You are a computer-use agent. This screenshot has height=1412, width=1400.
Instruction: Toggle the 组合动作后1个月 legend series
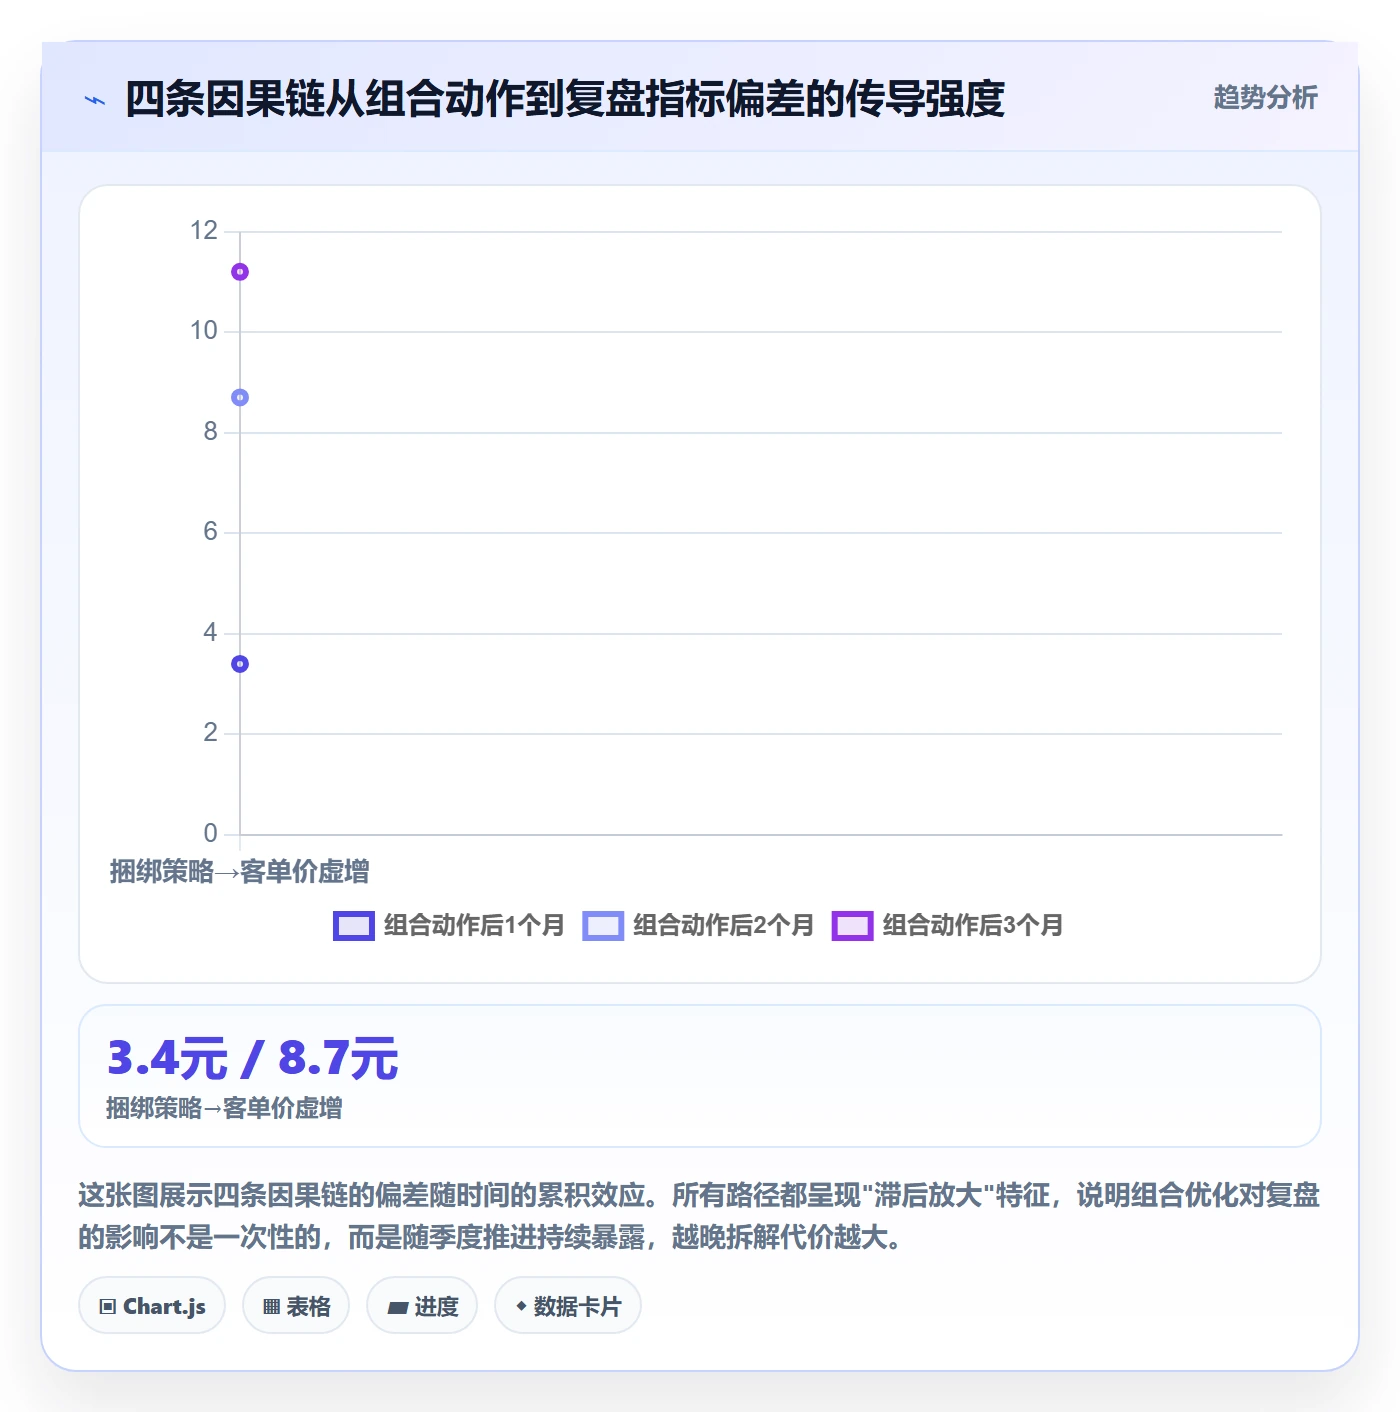(x=449, y=926)
